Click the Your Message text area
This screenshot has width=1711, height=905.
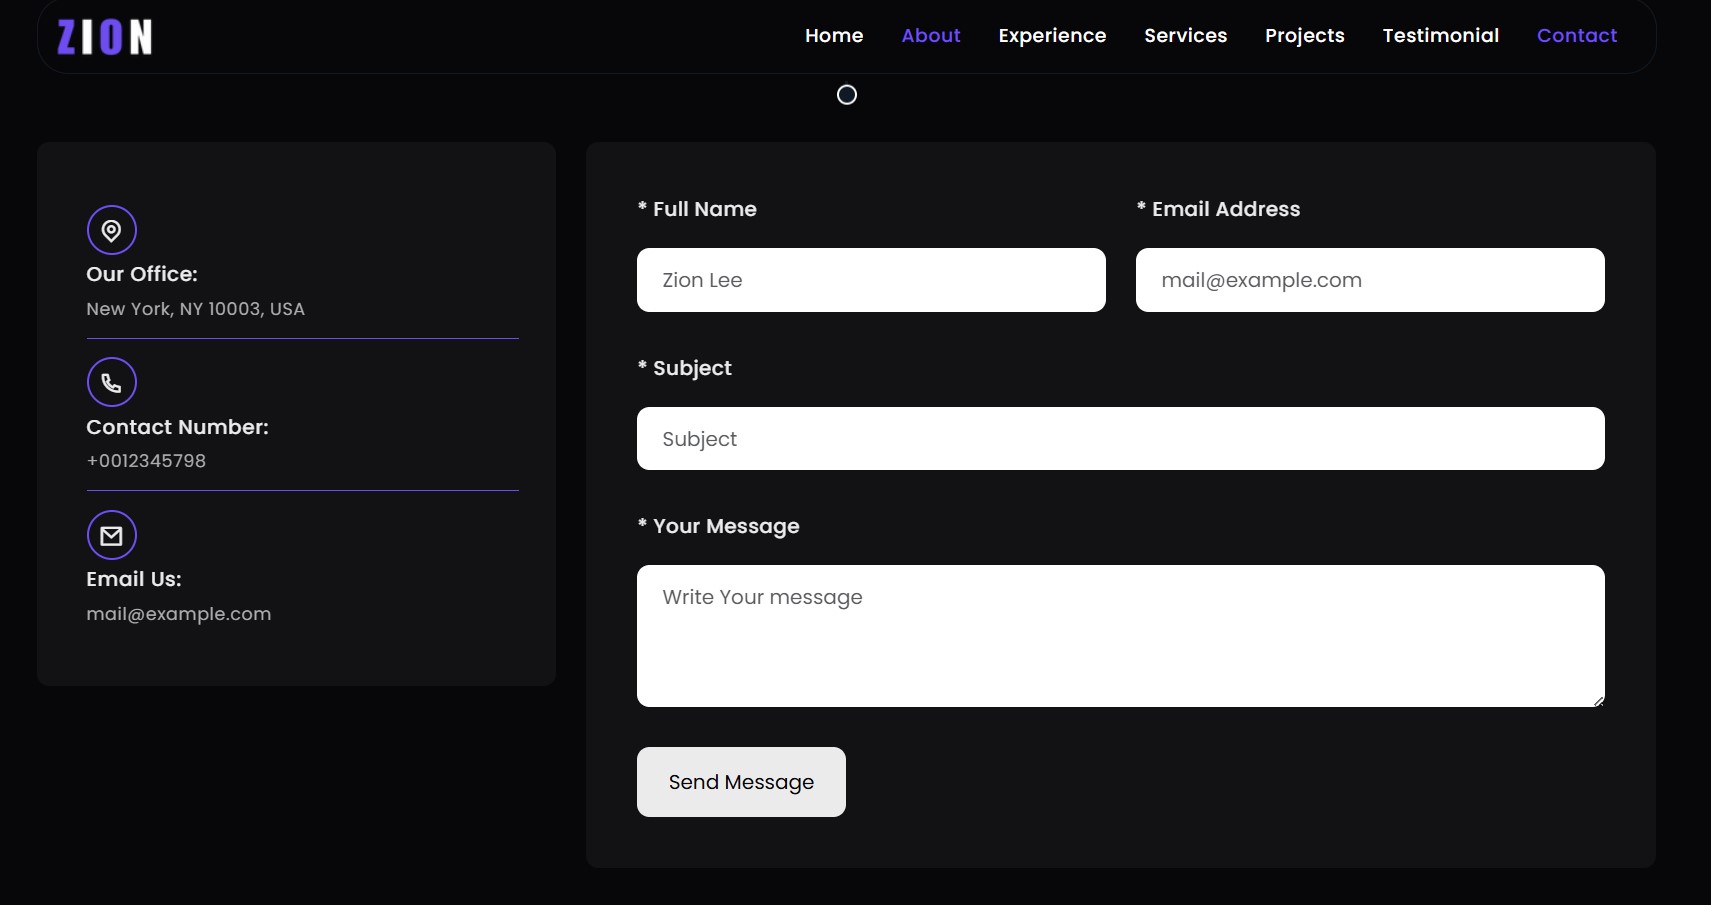(x=1120, y=636)
